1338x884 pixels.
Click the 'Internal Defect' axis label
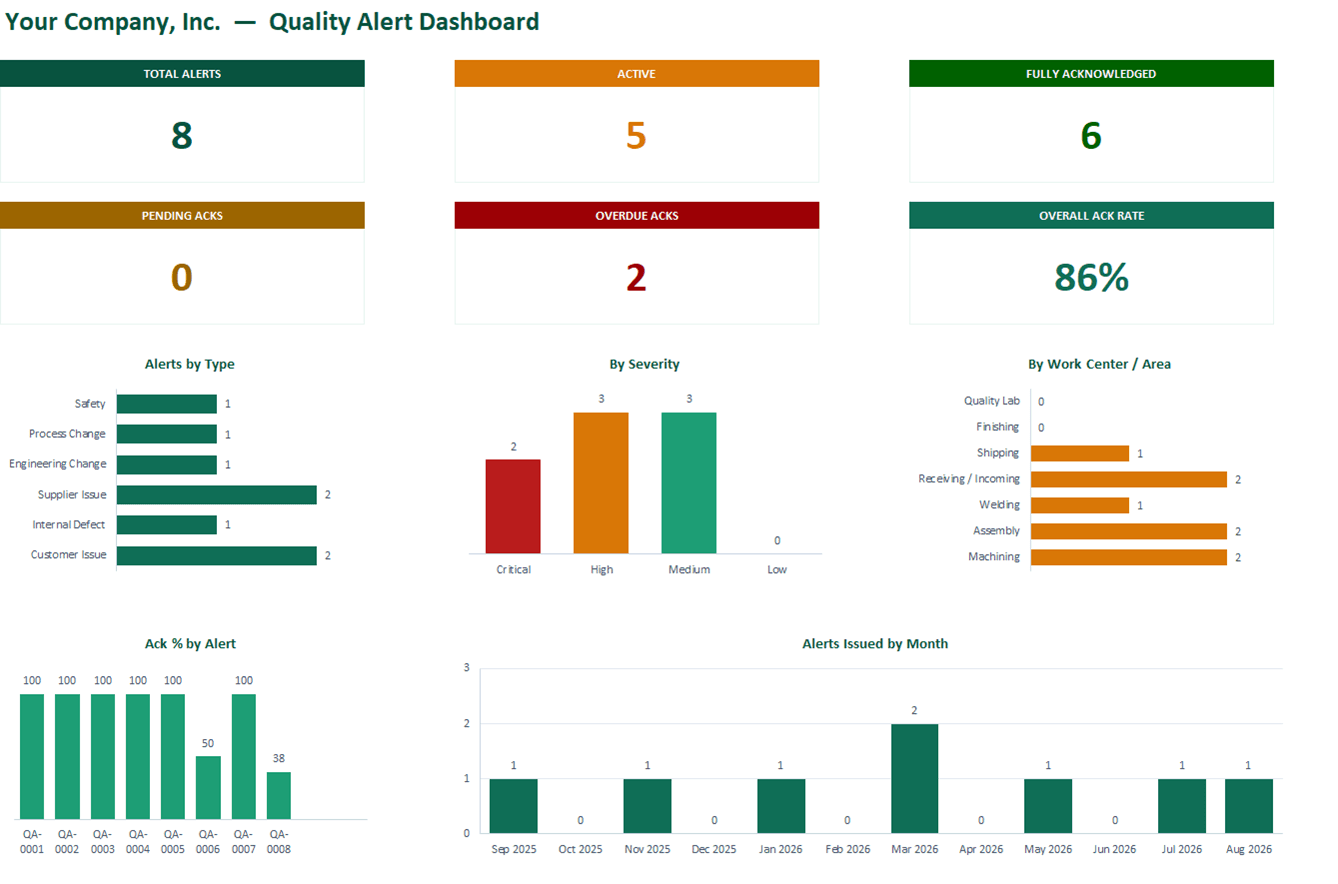69,524
